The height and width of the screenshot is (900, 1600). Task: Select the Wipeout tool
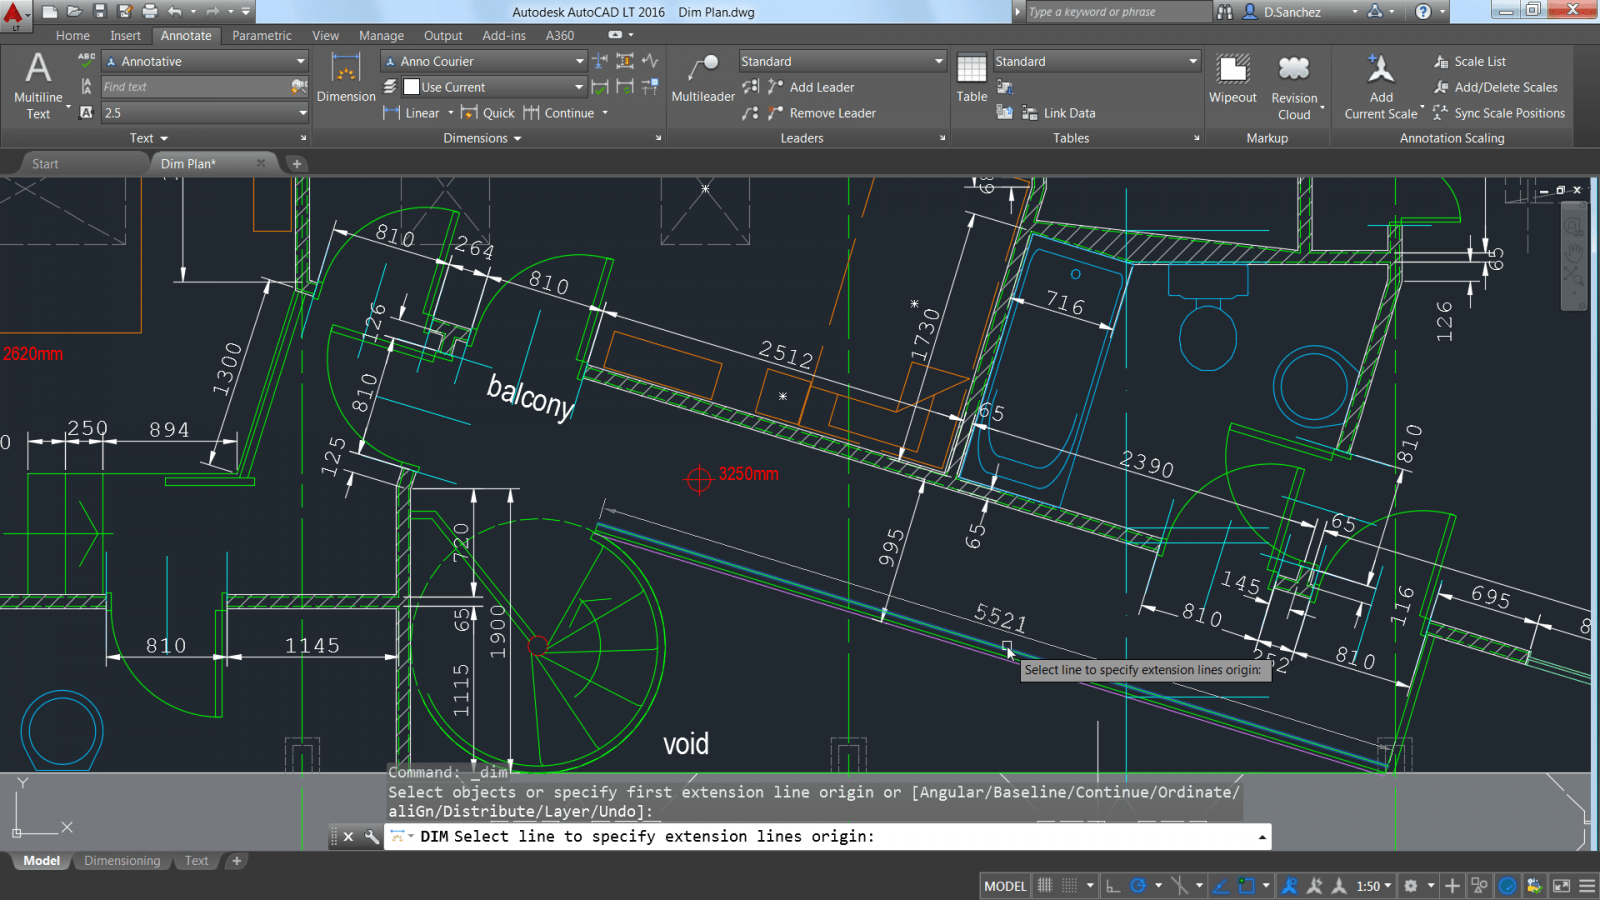pos(1232,80)
